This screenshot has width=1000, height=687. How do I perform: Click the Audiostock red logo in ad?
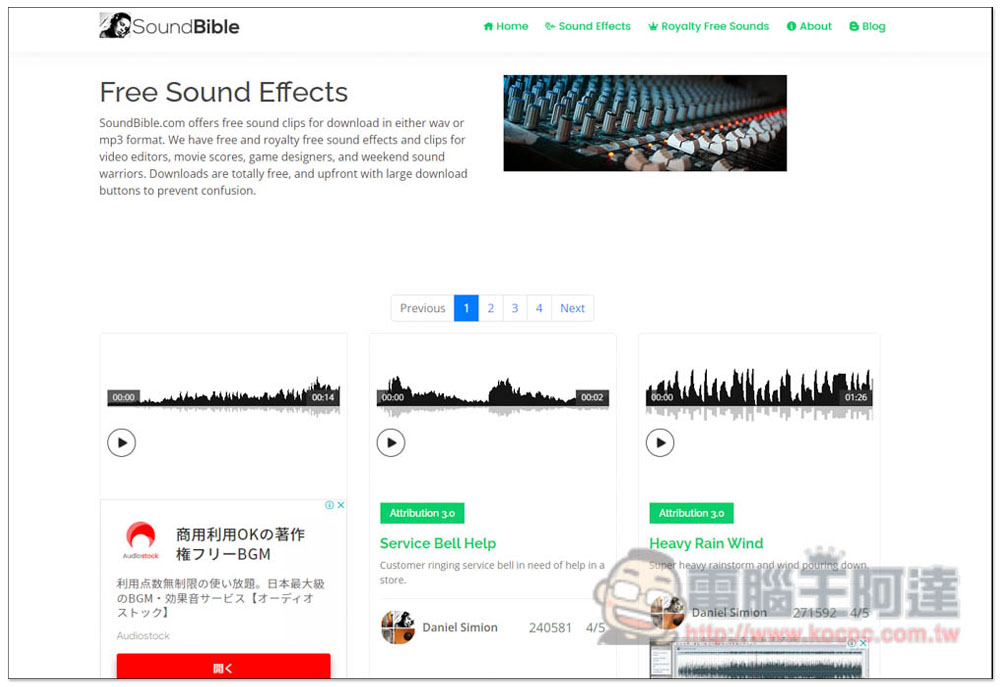(140, 539)
